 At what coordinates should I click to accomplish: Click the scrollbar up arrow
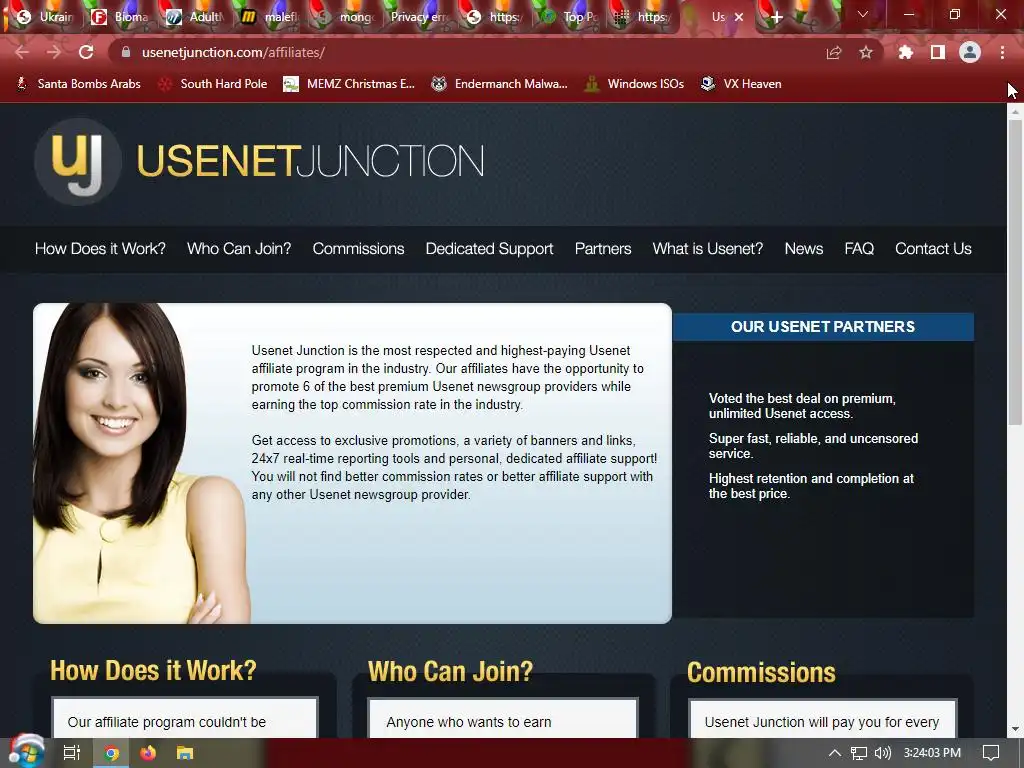coord(1015,112)
